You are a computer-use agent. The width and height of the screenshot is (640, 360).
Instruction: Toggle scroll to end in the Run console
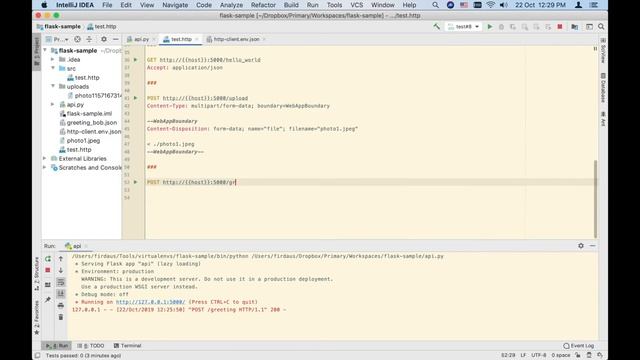(61, 293)
